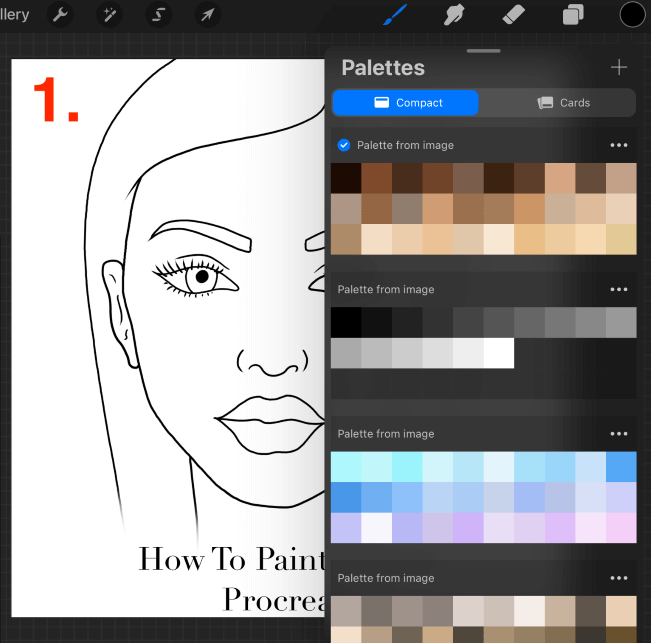Activate the Transform arrow tool
Screen dimensions: 651x643
(207, 15)
